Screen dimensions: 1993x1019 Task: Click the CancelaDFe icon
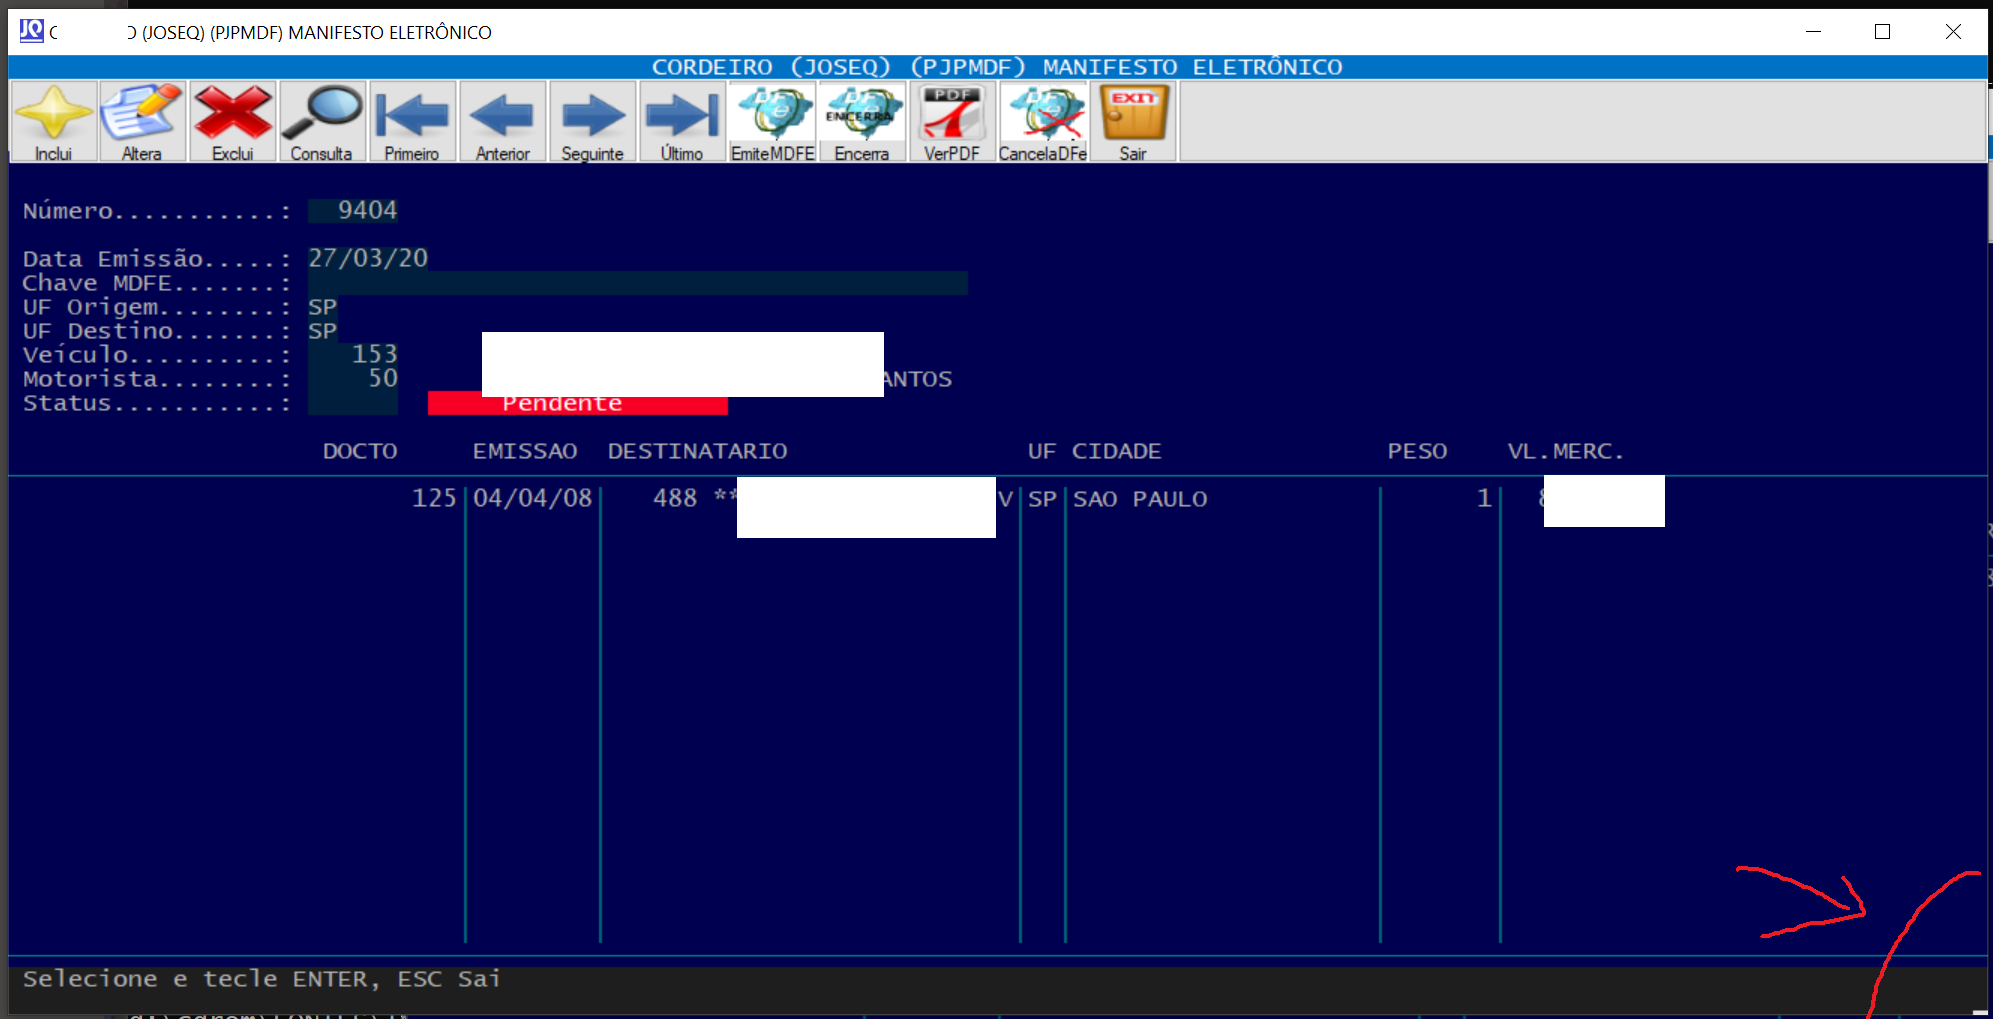tap(1042, 121)
